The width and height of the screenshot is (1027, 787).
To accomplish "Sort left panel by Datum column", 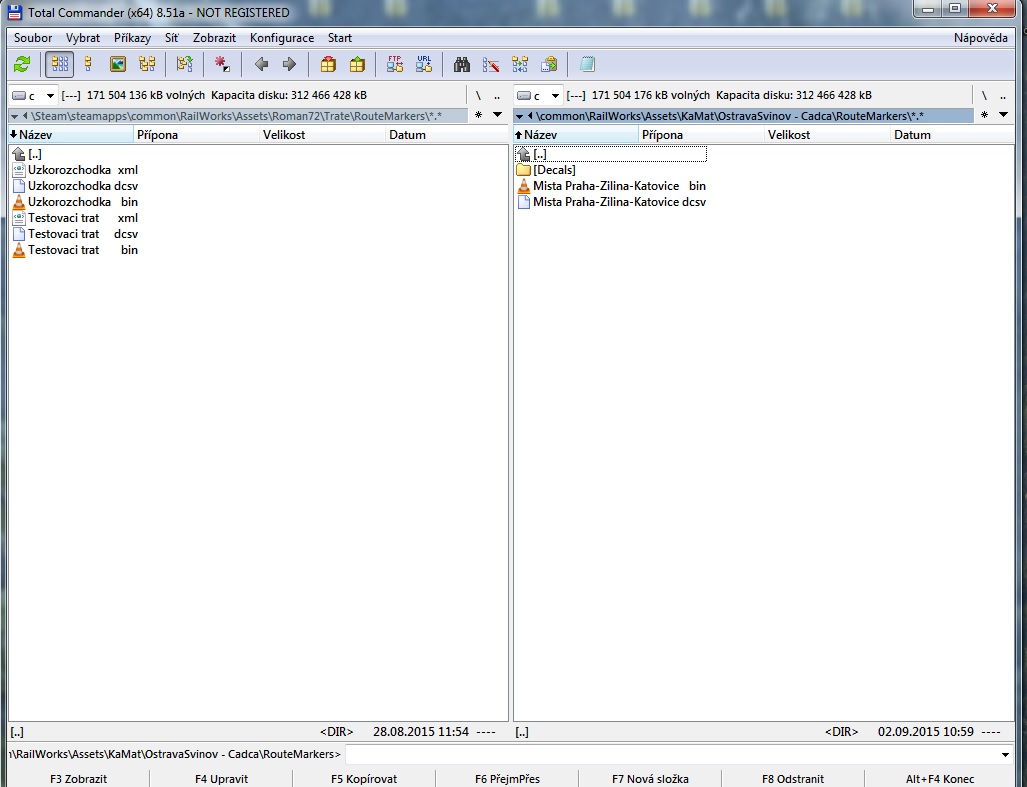I will click(447, 135).
